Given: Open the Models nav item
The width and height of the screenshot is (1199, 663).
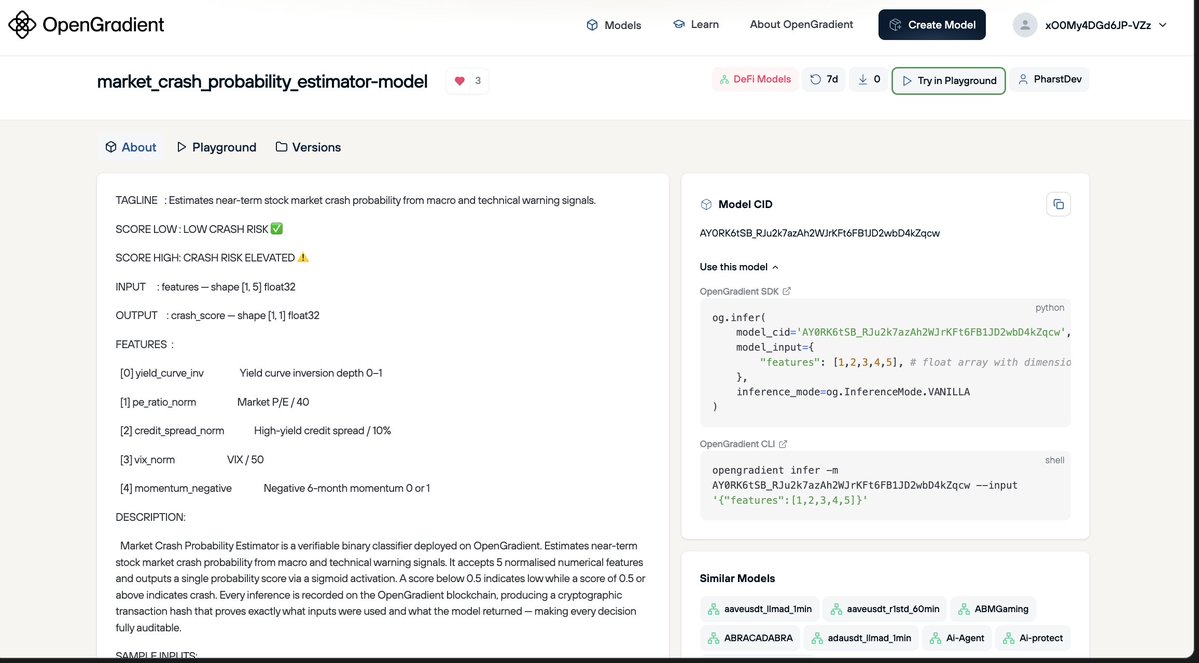Looking at the screenshot, I should (613, 24).
